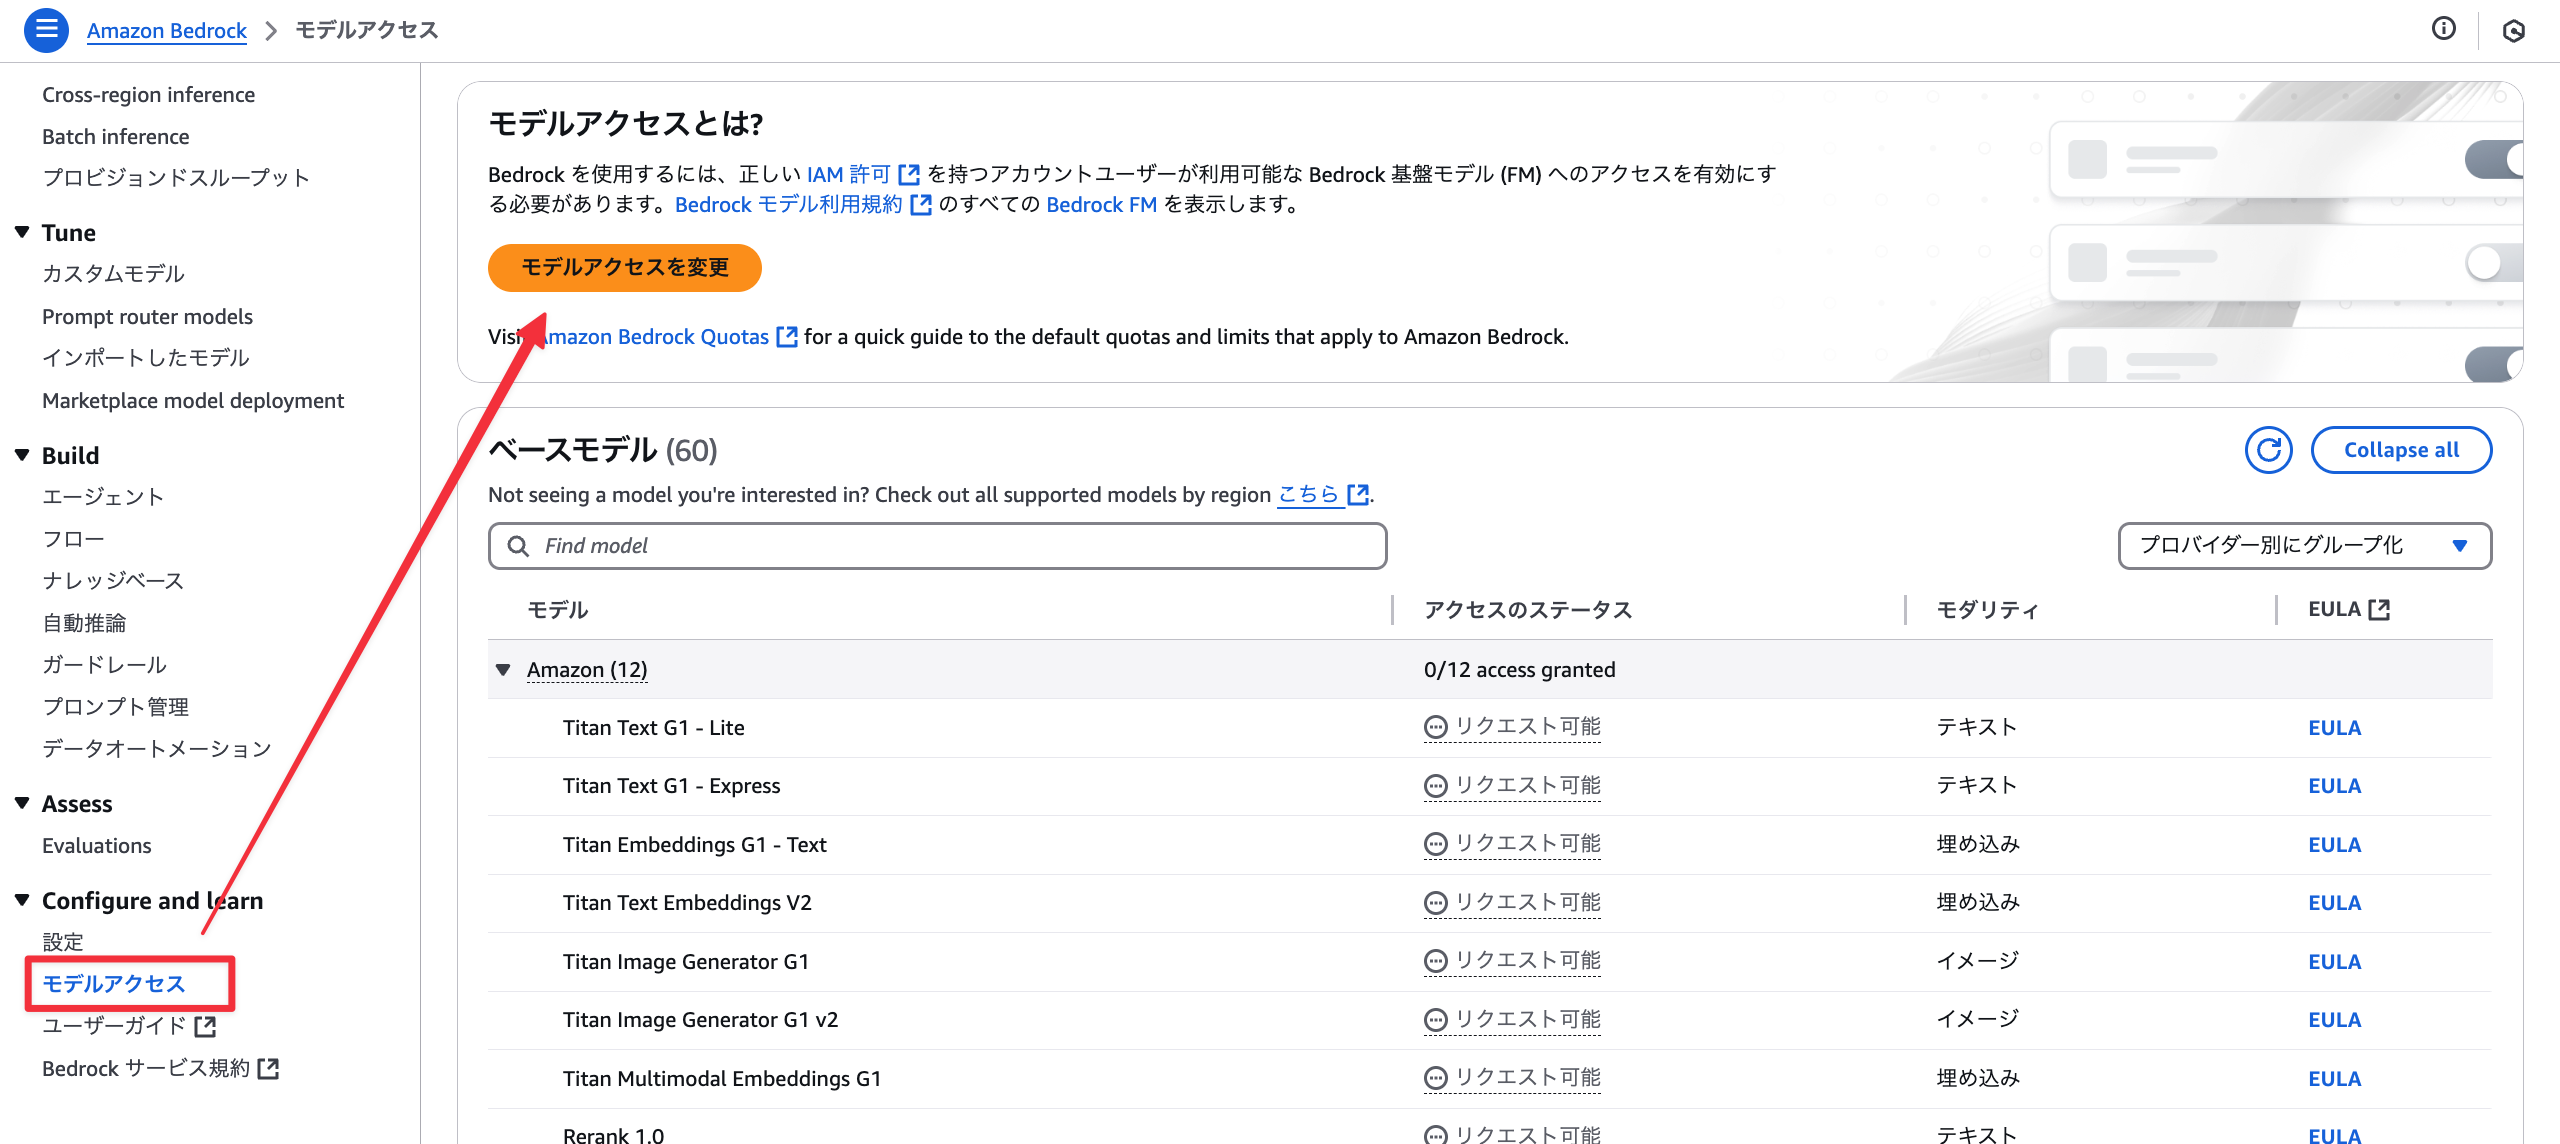2560x1144 pixels.
Task: Open インポートしたモデル page
Action: [x=145, y=358]
